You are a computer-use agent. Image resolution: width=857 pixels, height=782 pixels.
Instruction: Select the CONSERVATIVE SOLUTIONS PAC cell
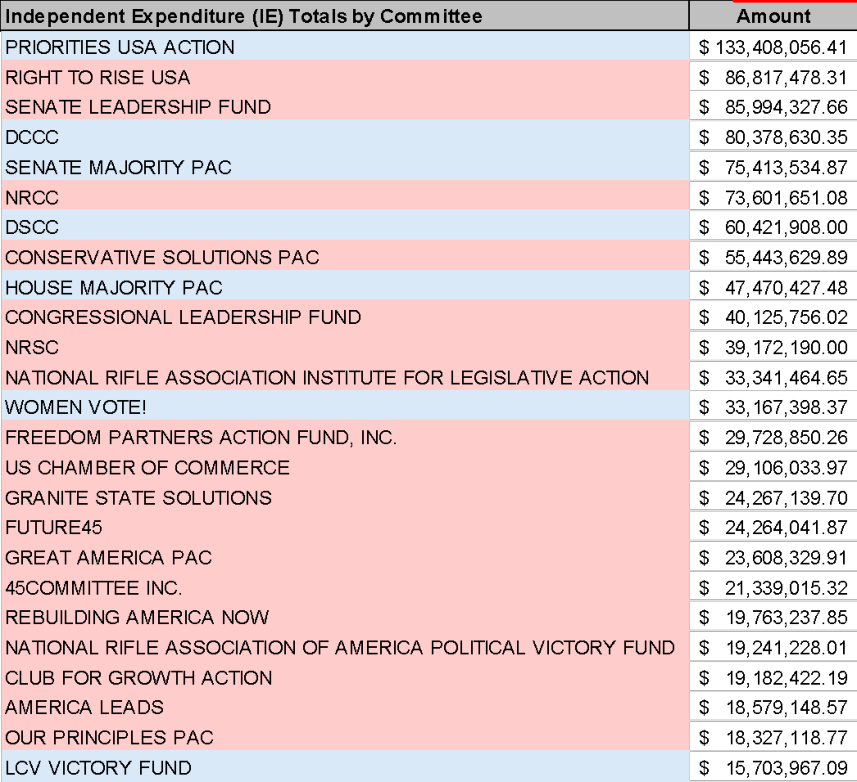point(344,257)
